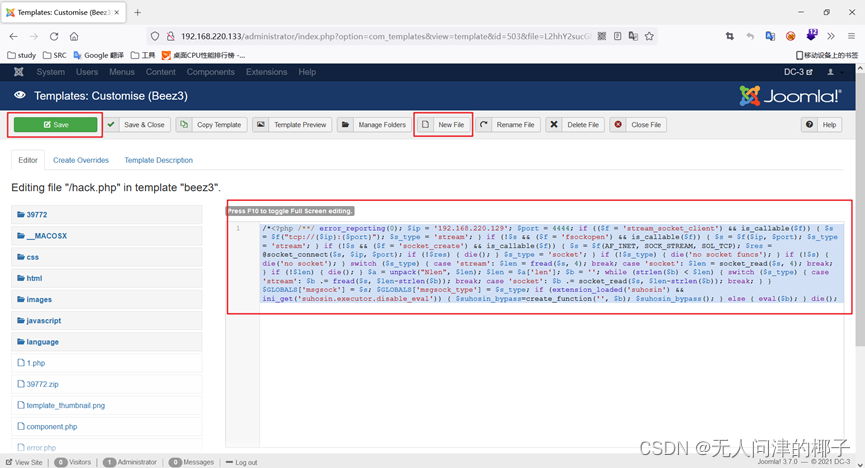Open the Menus menu

122,72
